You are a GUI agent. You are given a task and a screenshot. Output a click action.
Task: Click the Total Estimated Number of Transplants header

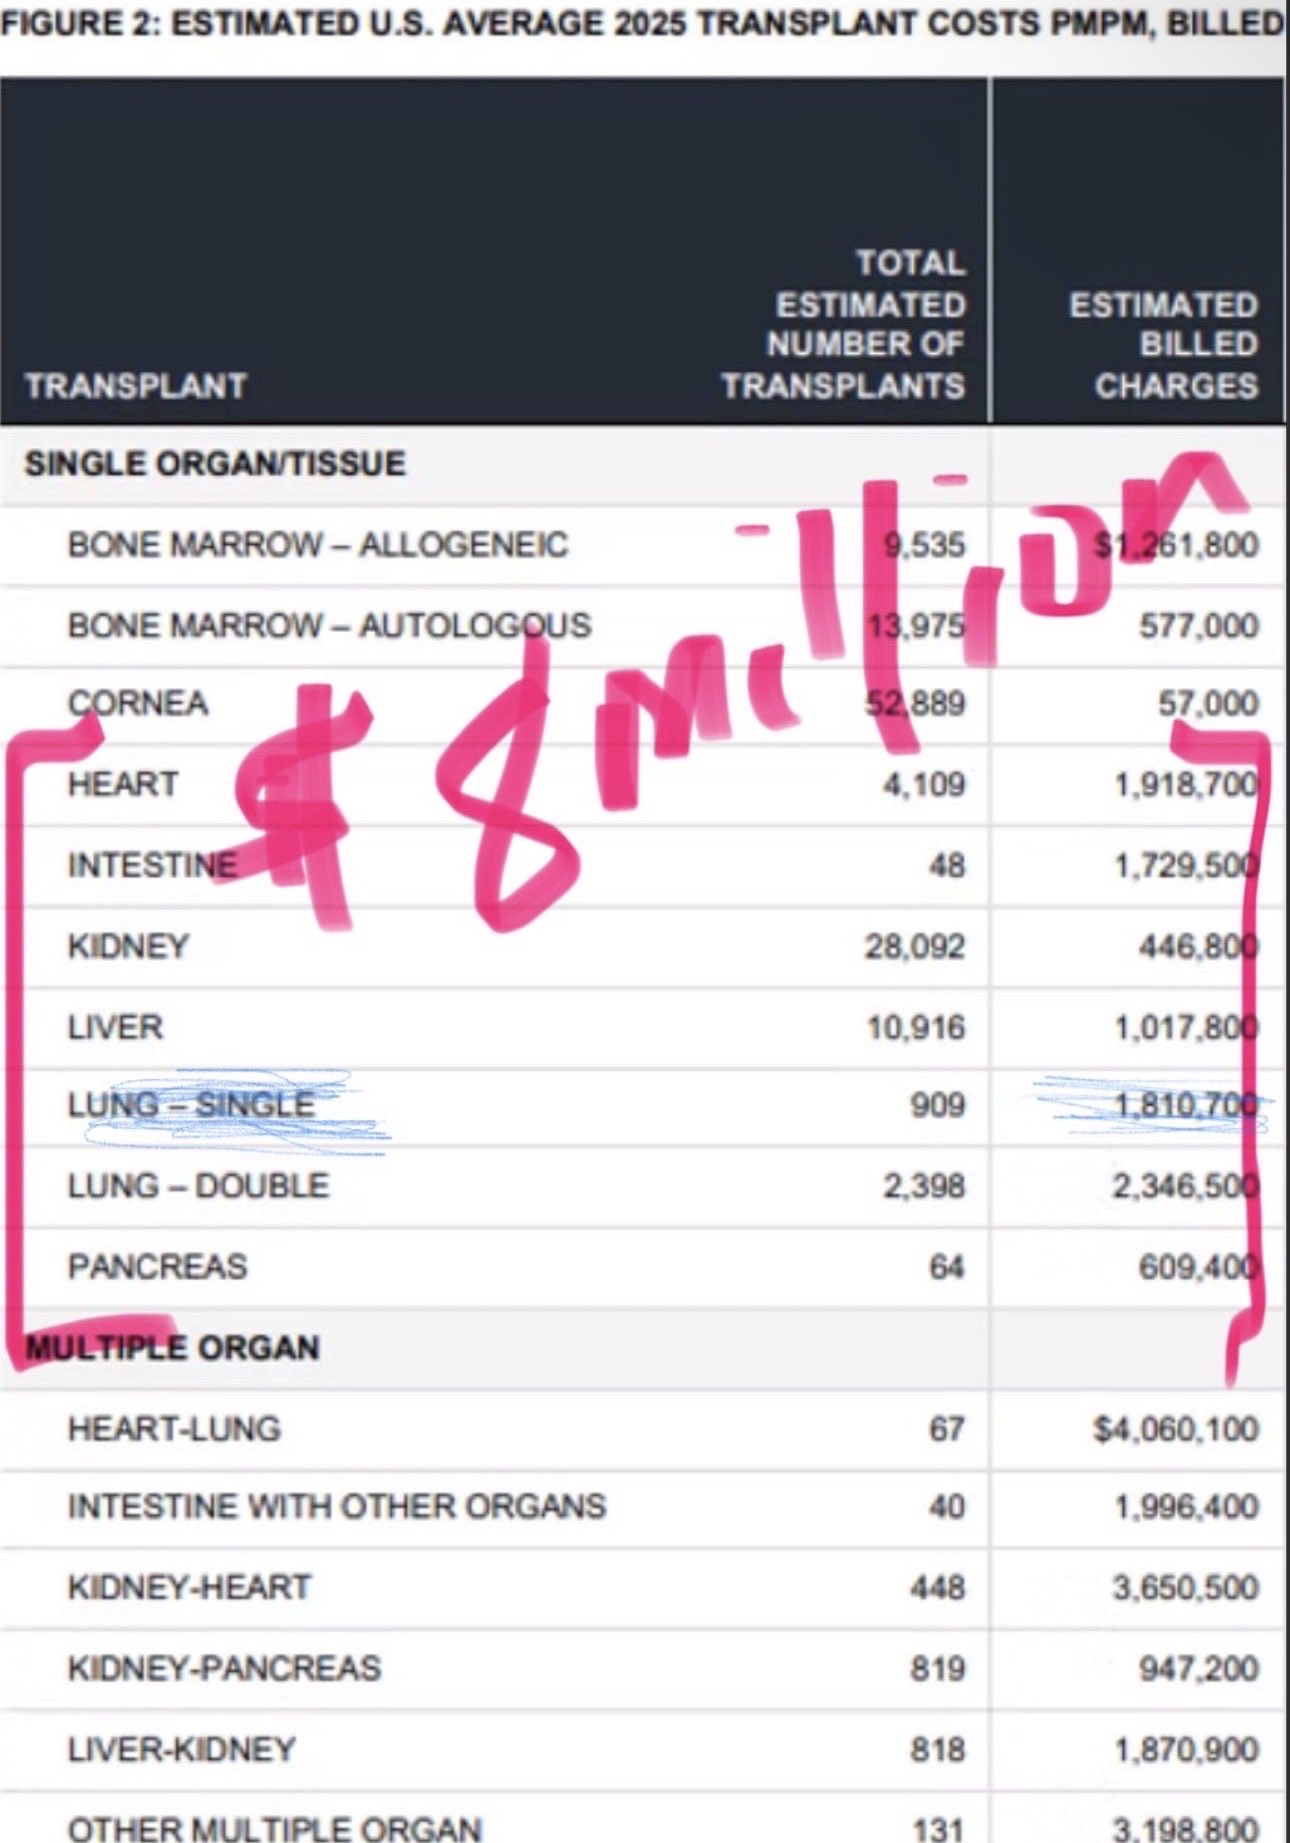tap(845, 324)
